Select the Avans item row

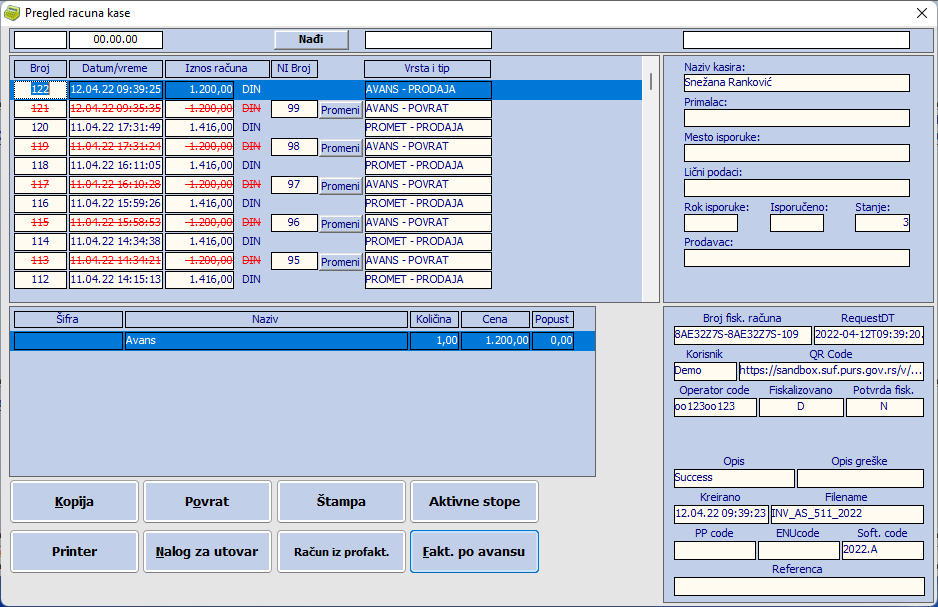[x=266, y=341]
